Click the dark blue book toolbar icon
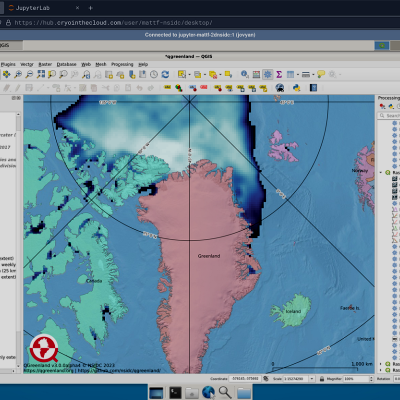The width and height of the screenshot is (400, 400). click(313, 88)
